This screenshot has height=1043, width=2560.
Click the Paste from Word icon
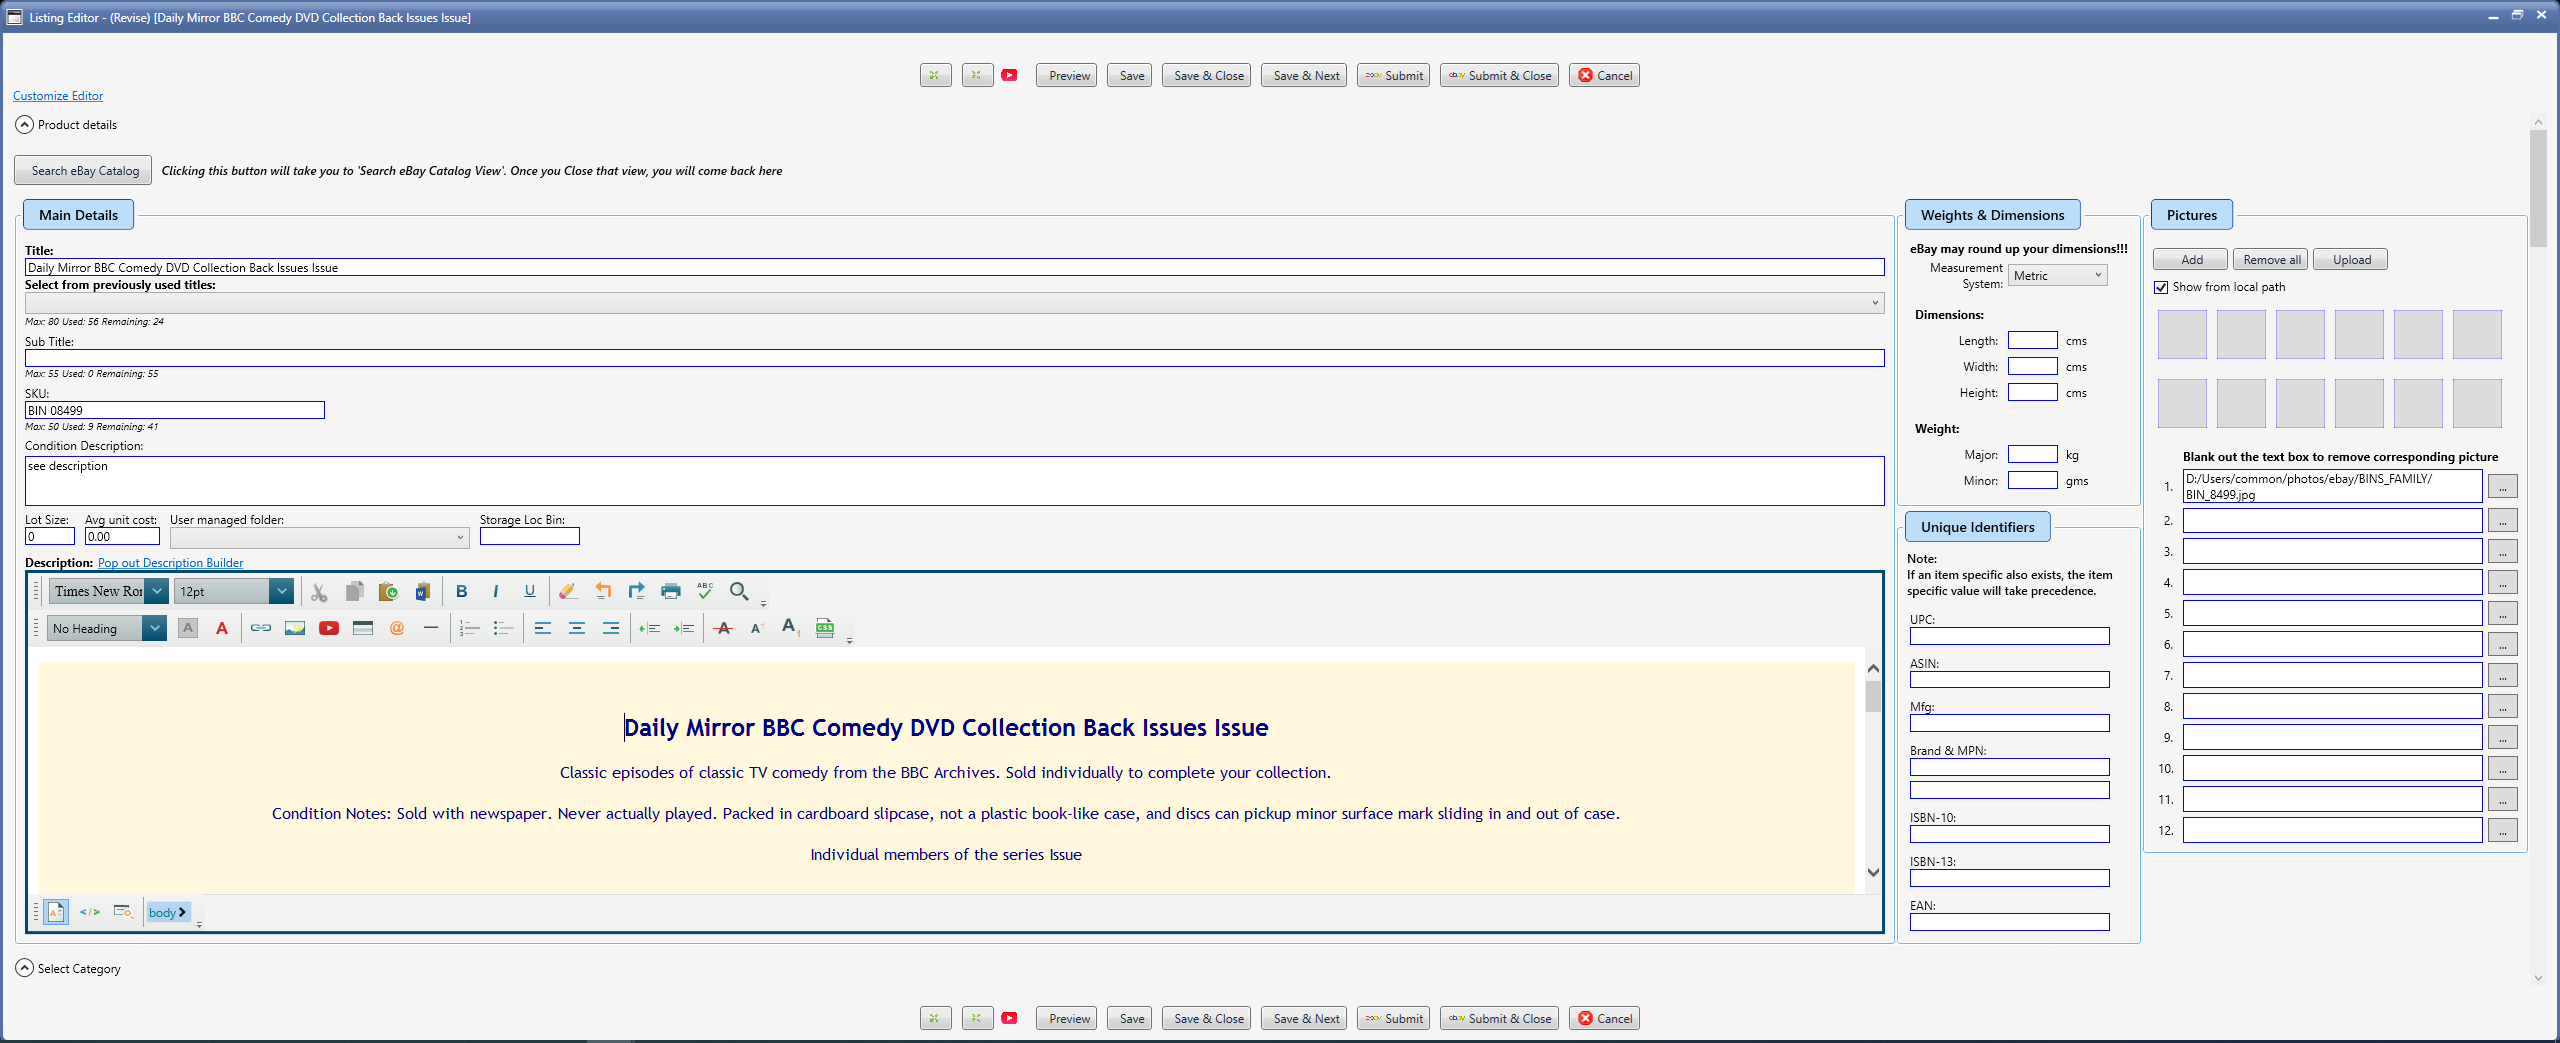(x=422, y=592)
